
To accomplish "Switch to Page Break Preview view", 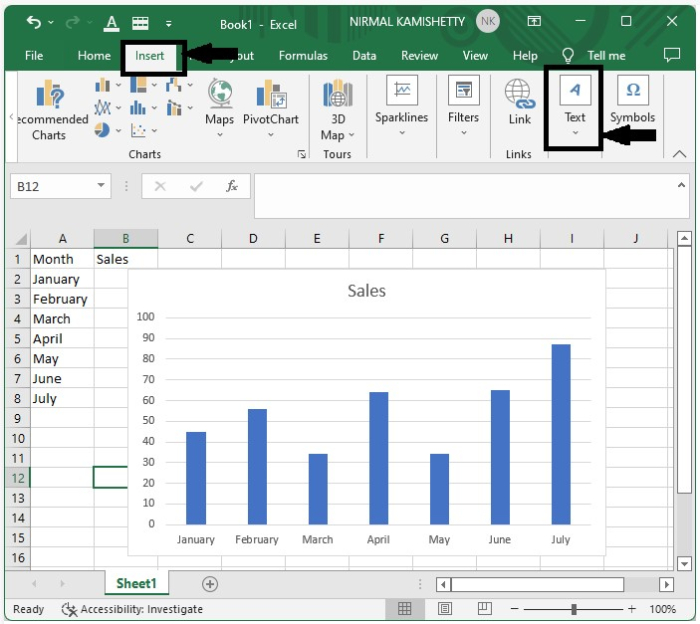I will pyautogui.click(x=484, y=609).
